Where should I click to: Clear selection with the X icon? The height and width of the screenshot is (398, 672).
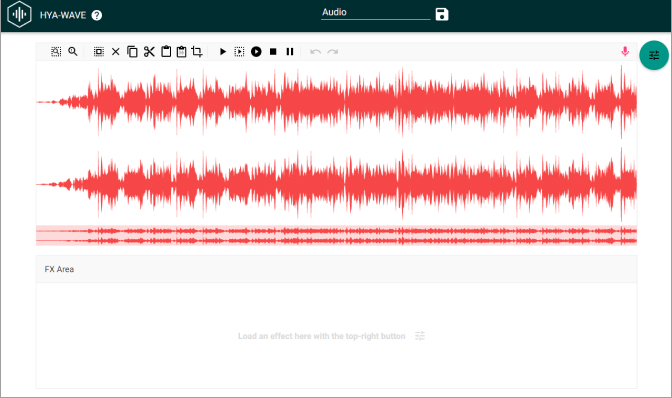tap(116, 52)
